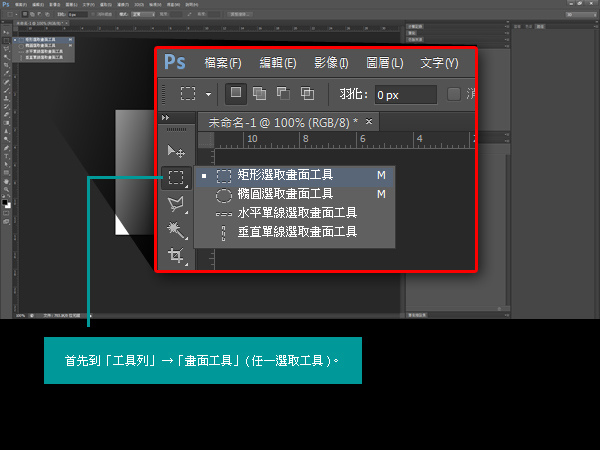The height and width of the screenshot is (450, 600).
Task: Choose 橢圓選取畫面工具 in the enlarged flyout
Action: coord(295,194)
